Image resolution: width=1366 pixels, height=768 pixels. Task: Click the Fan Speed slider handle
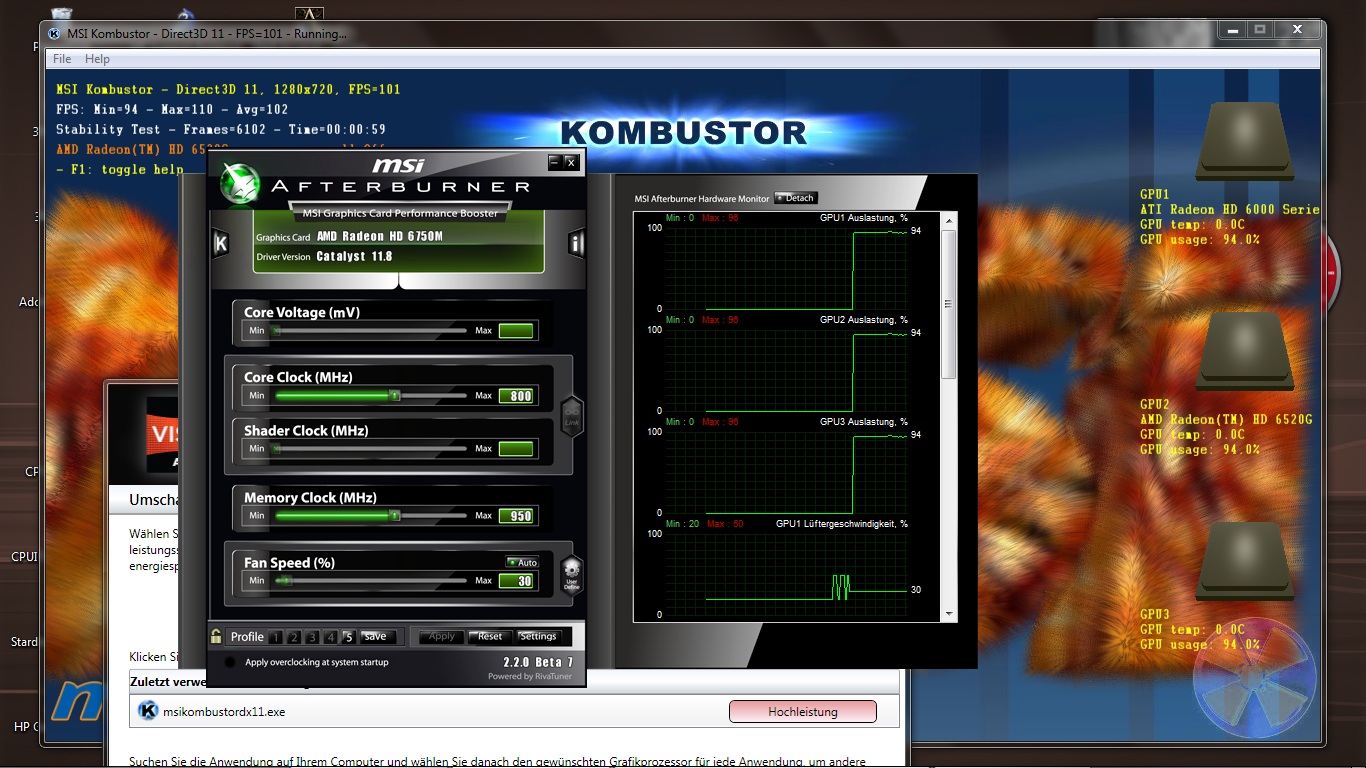pyautogui.click(x=285, y=581)
